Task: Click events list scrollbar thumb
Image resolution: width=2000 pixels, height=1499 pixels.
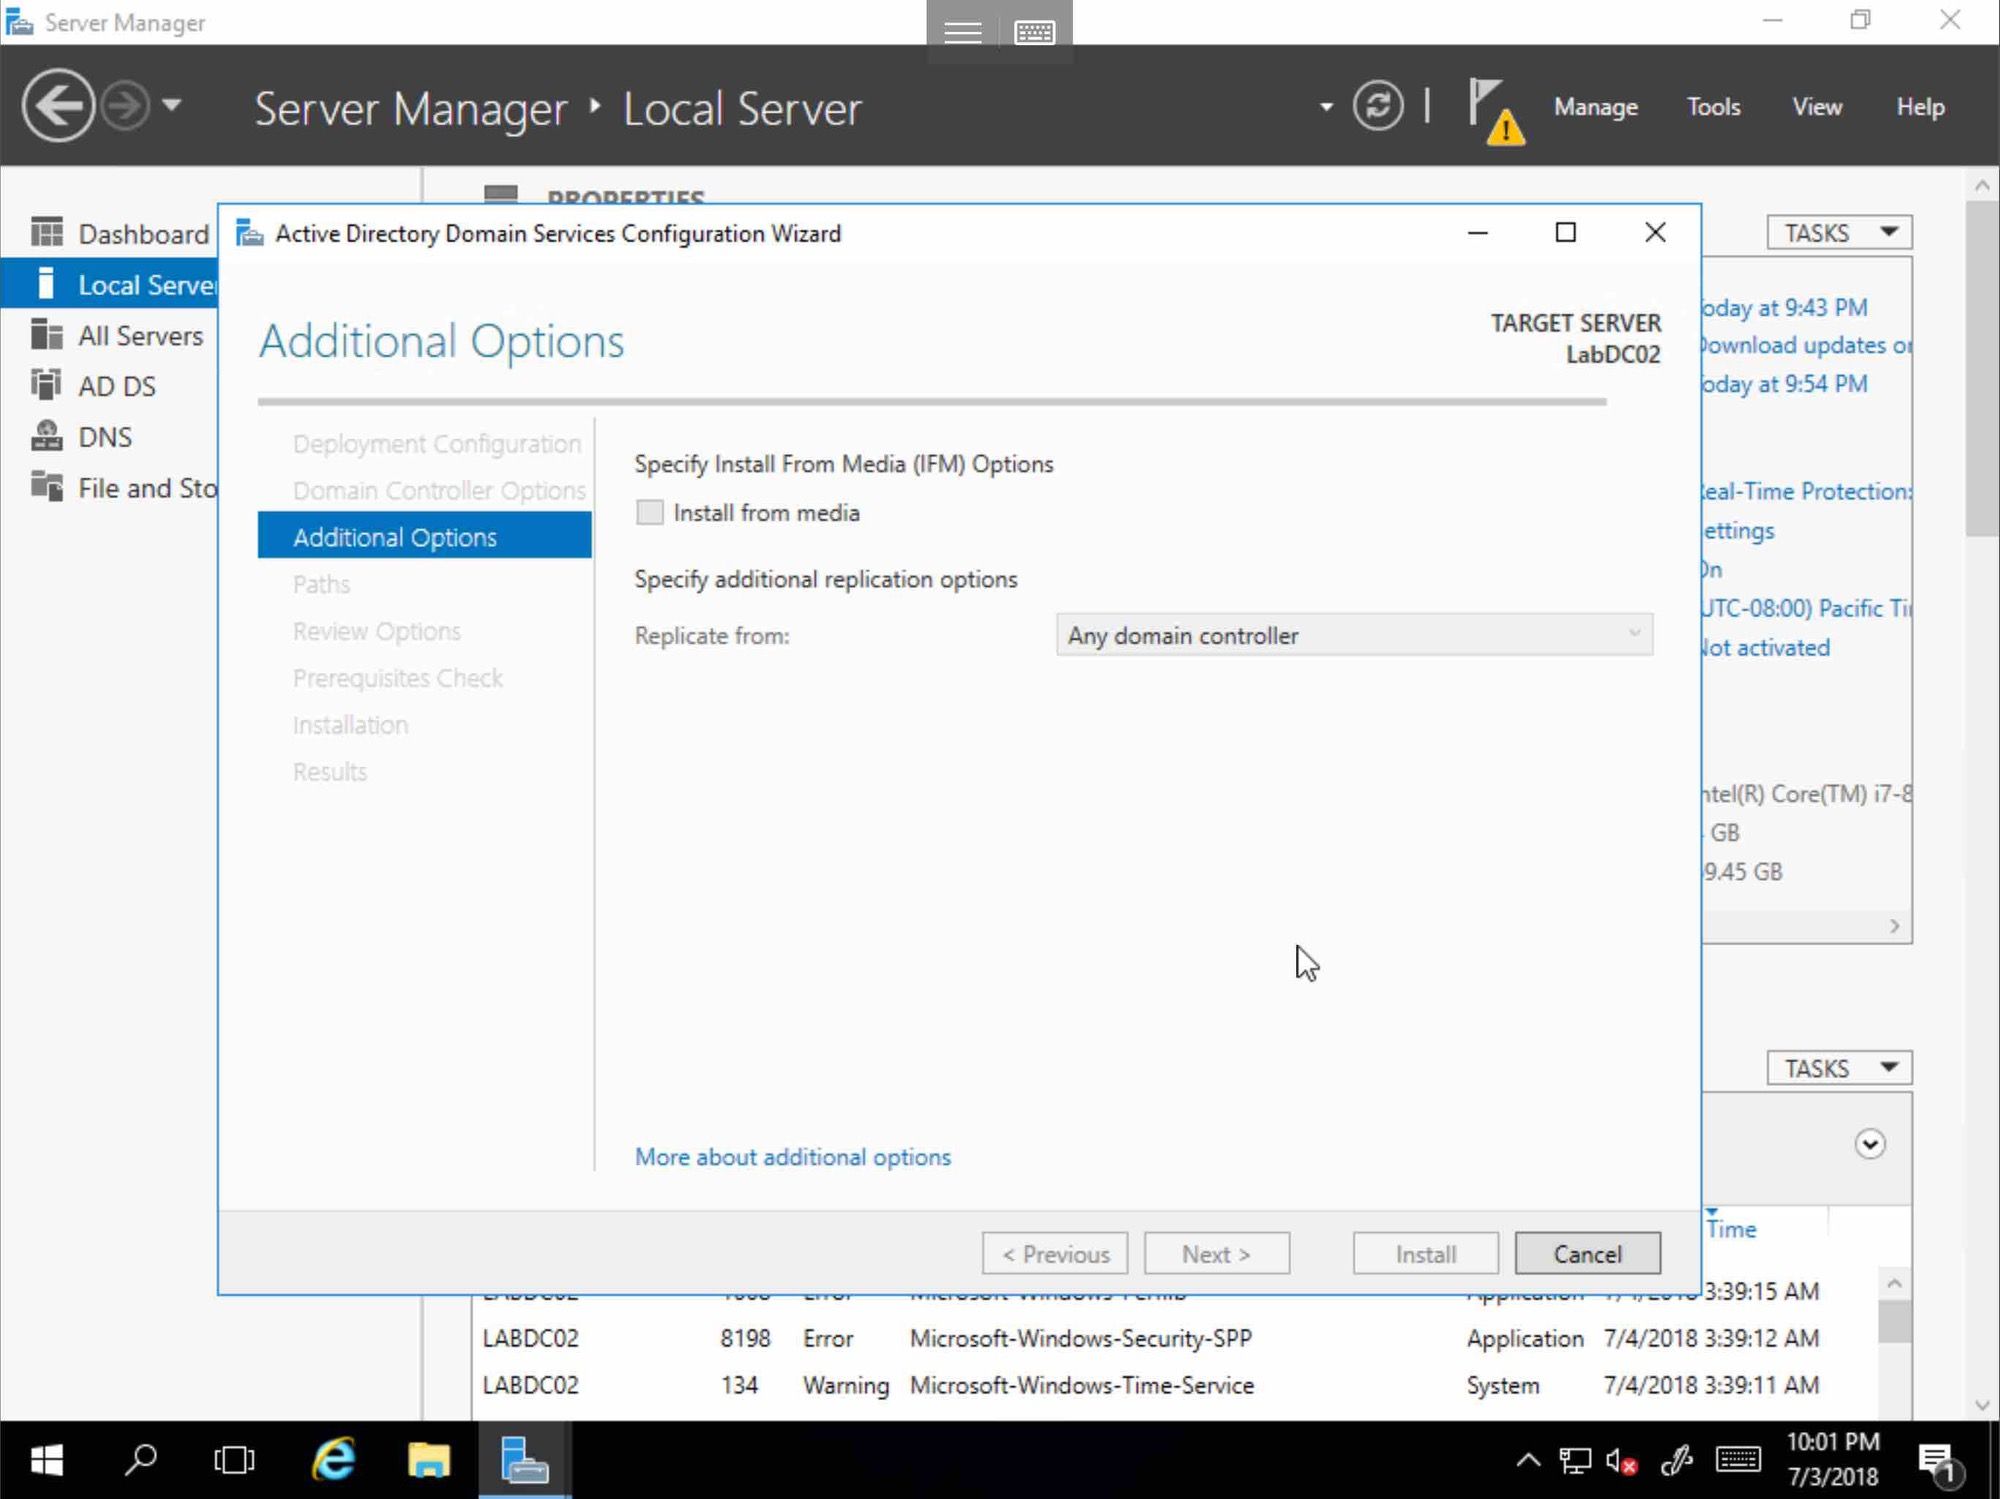Action: (1895, 1321)
